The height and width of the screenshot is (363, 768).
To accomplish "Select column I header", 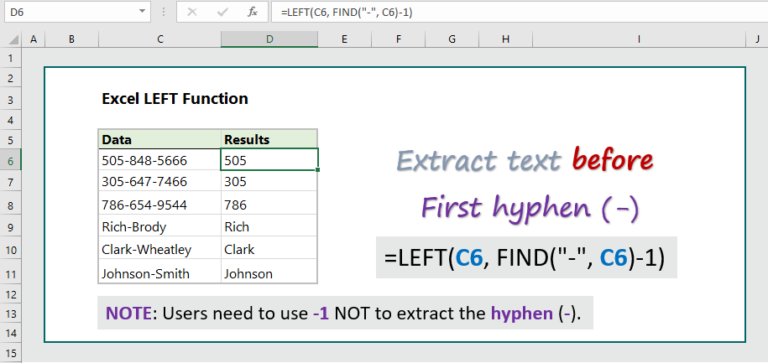I will [x=639, y=40].
